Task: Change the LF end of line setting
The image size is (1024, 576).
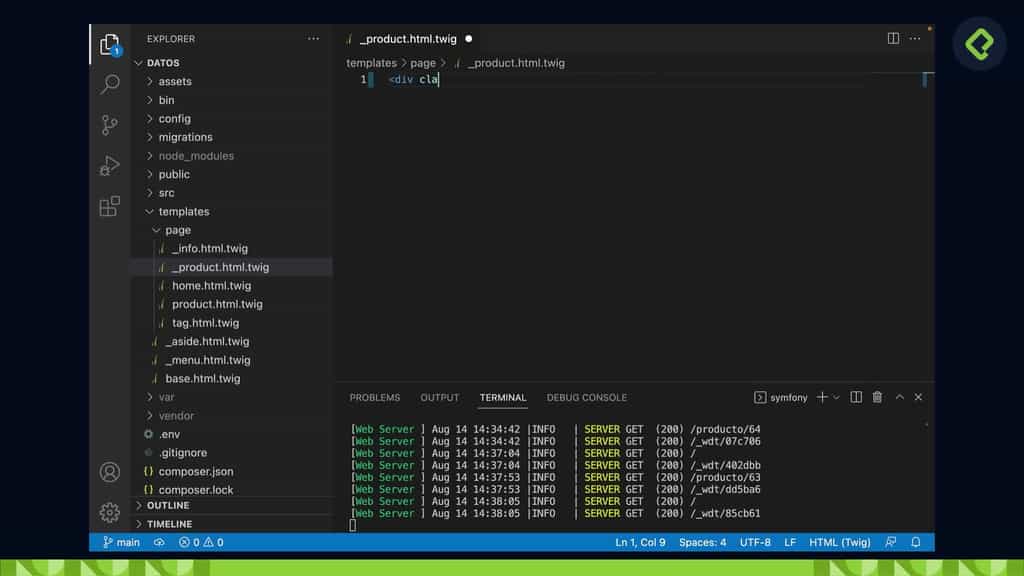Action: tap(790, 542)
